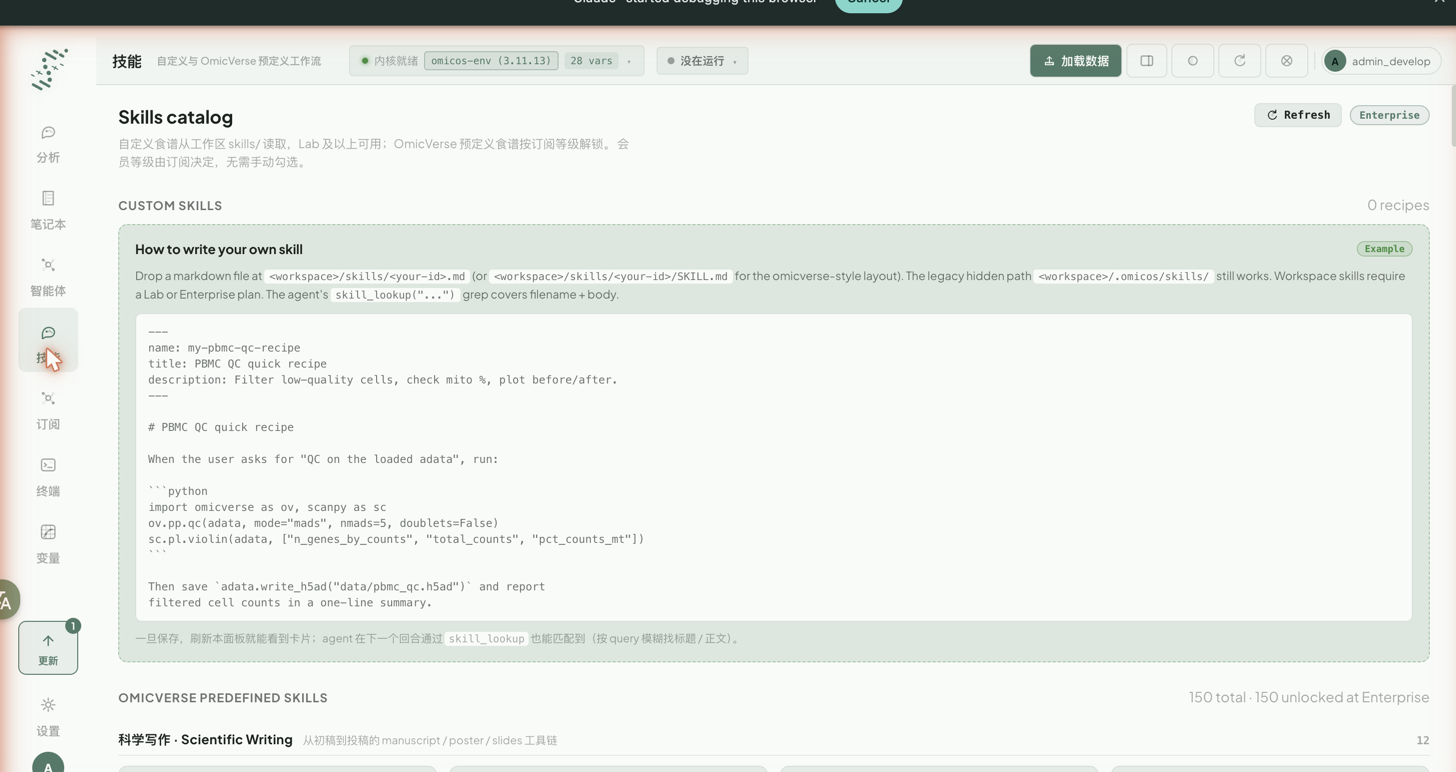The image size is (1456, 772).
Task: Click the <workspace>/skills/<your-id>.md path
Action: pos(367,276)
